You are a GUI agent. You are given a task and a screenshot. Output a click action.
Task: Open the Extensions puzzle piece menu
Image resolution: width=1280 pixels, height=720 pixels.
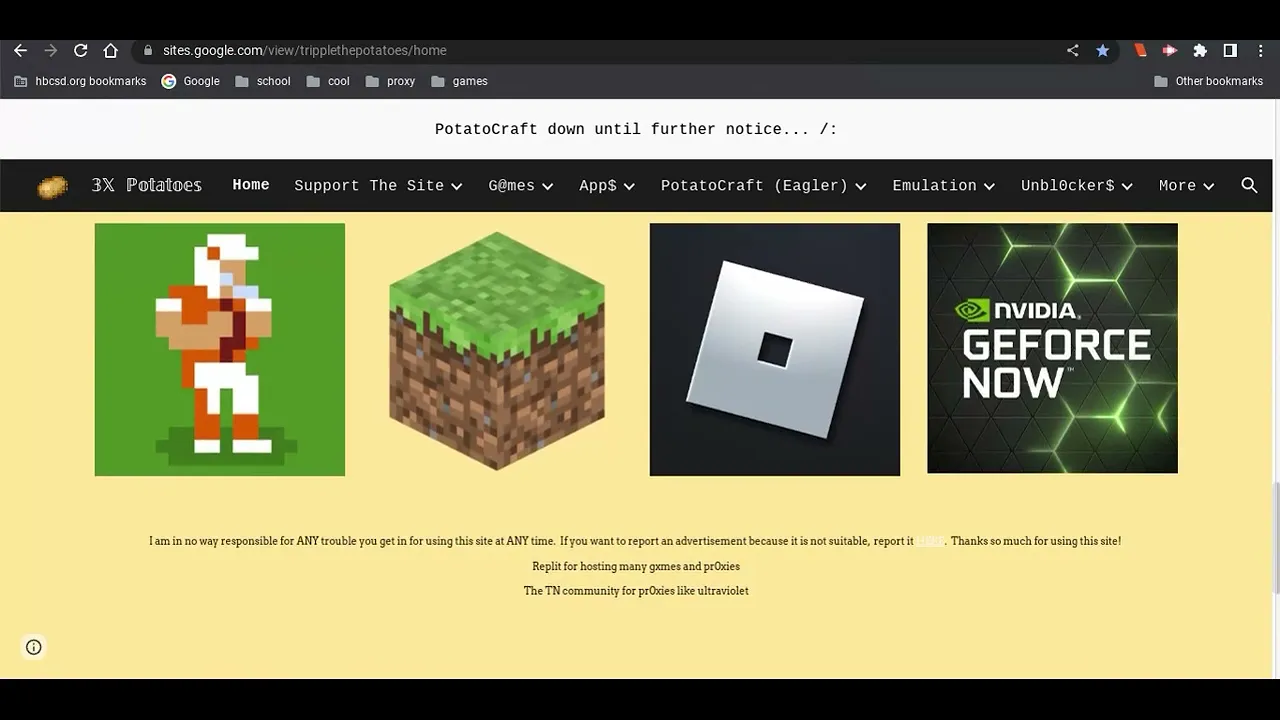(1200, 50)
